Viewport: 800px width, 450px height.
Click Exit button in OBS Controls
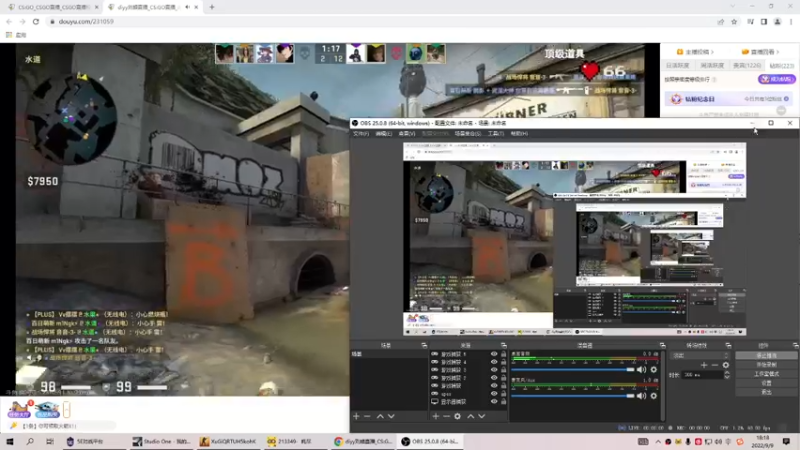coord(766,392)
